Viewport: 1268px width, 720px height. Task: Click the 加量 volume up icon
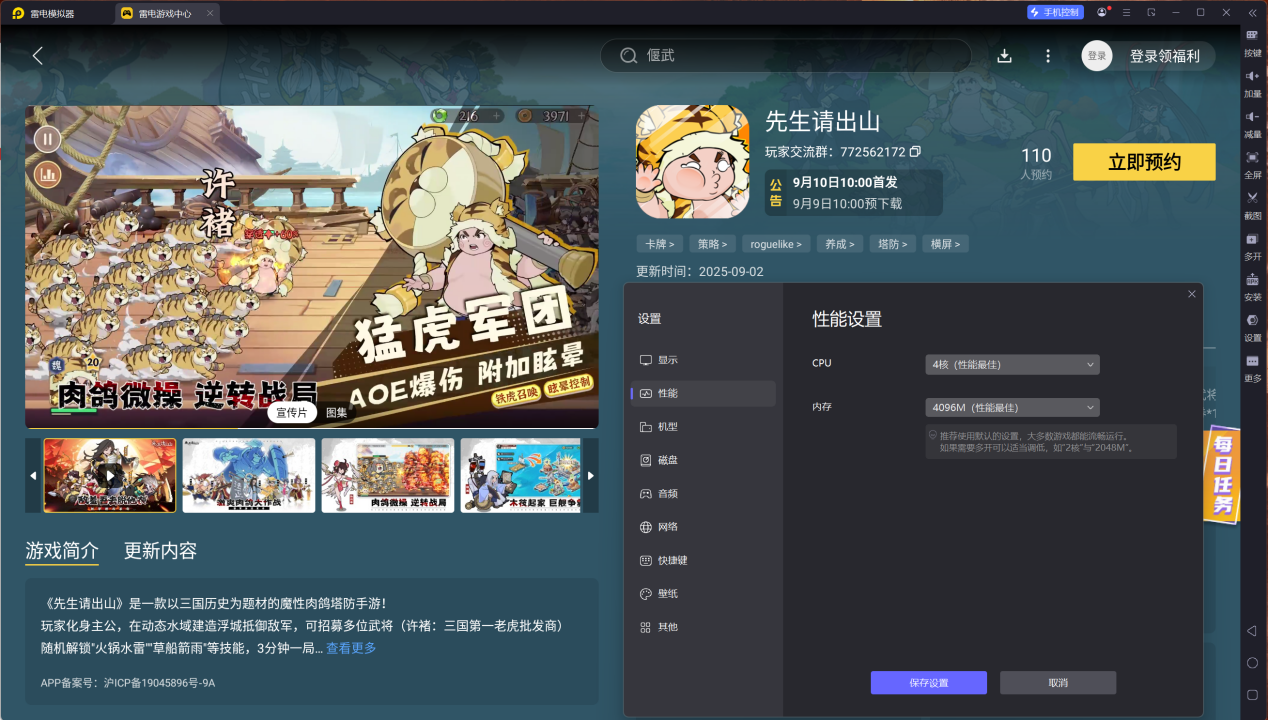pyautogui.click(x=1252, y=76)
